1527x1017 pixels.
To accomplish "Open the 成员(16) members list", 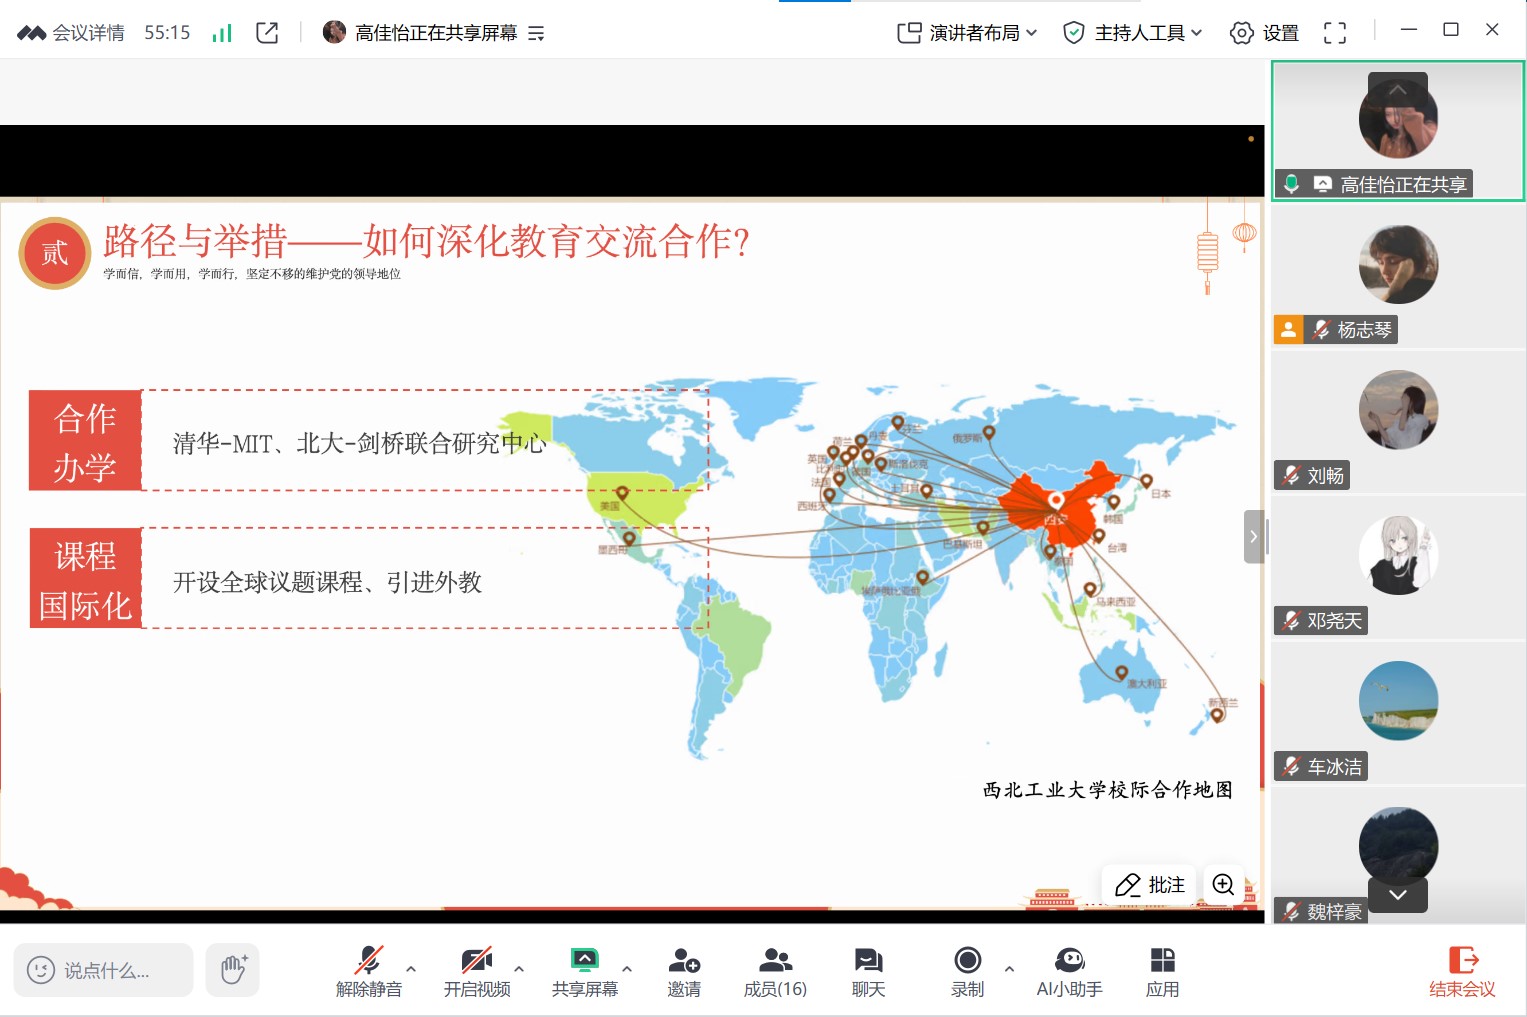I will click(775, 969).
